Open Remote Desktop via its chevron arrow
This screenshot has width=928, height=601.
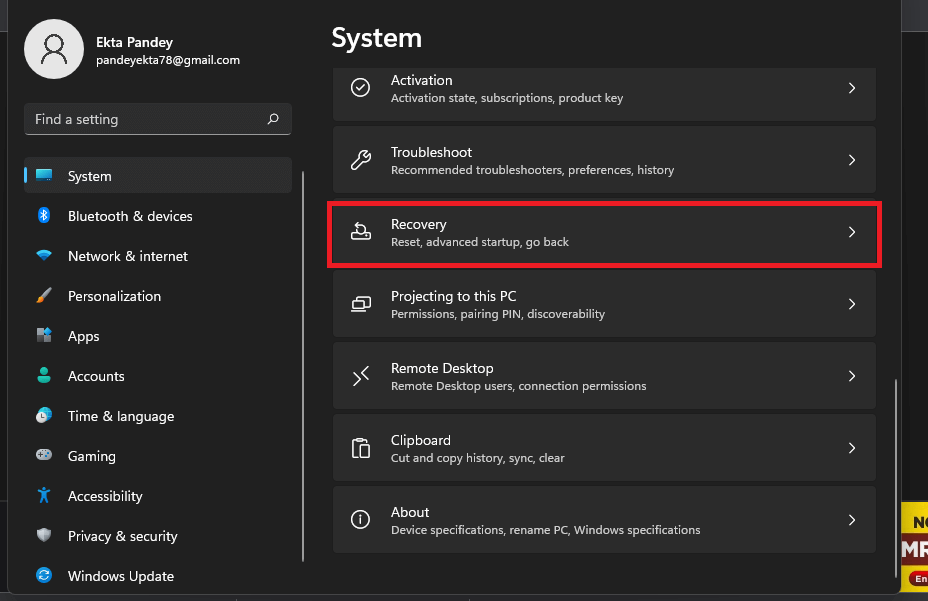point(852,376)
